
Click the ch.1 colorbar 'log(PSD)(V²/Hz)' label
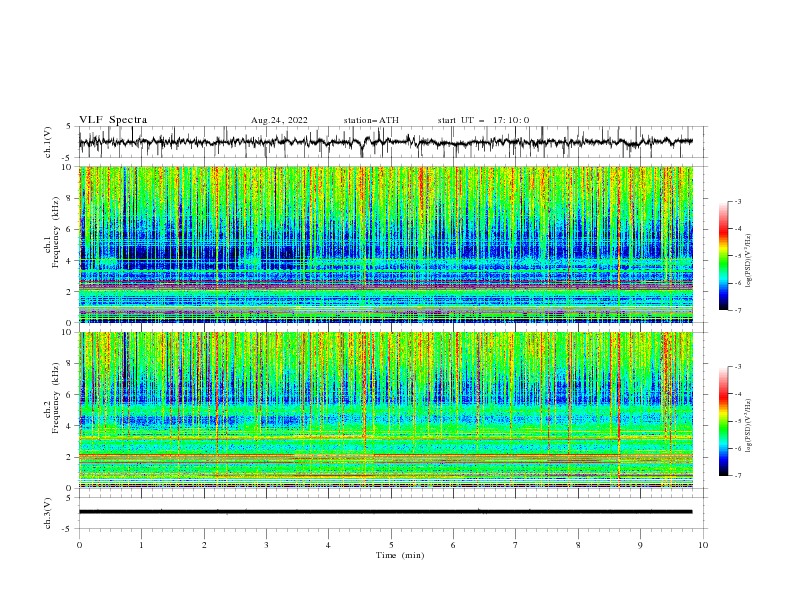(748, 261)
